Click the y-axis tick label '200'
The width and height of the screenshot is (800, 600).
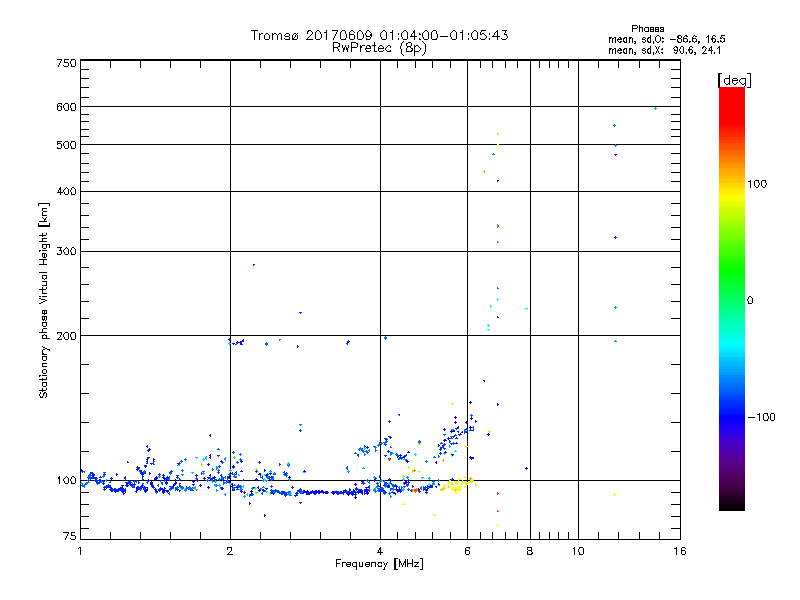(x=66, y=336)
